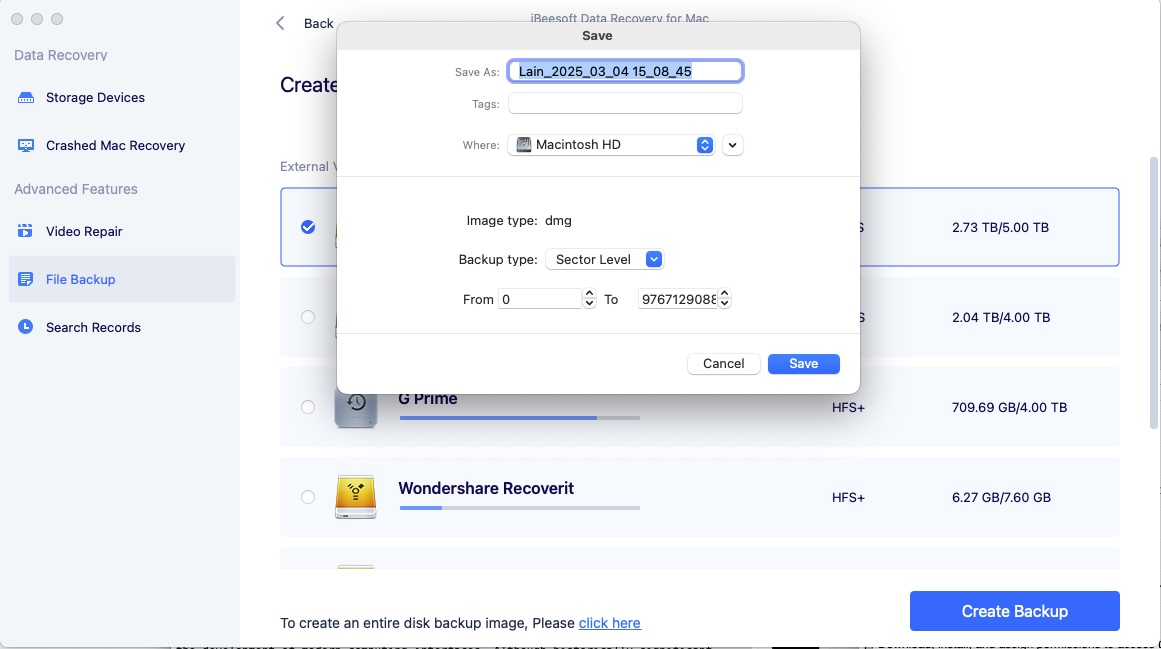Uncheck the selected external volume checkmark
This screenshot has width=1161, height=649.
coord(308,227)
